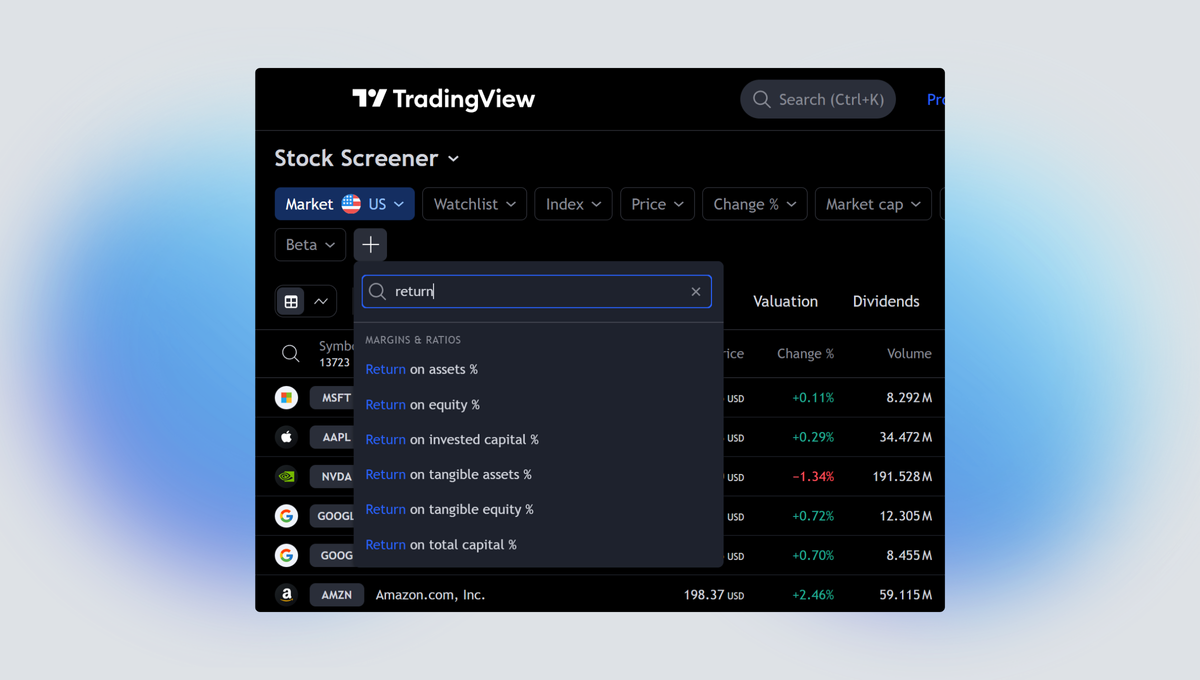Switch to chart view icon
1200x680 pixels.
tap(321, 301)
